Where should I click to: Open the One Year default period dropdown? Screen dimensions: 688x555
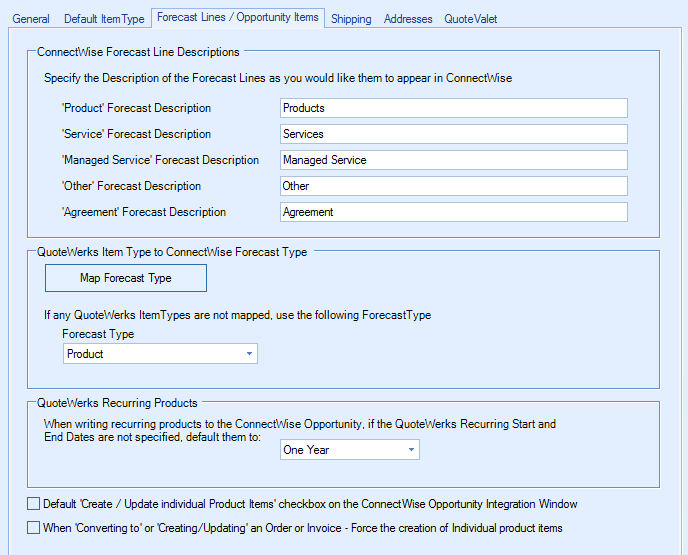coord(411,450)
